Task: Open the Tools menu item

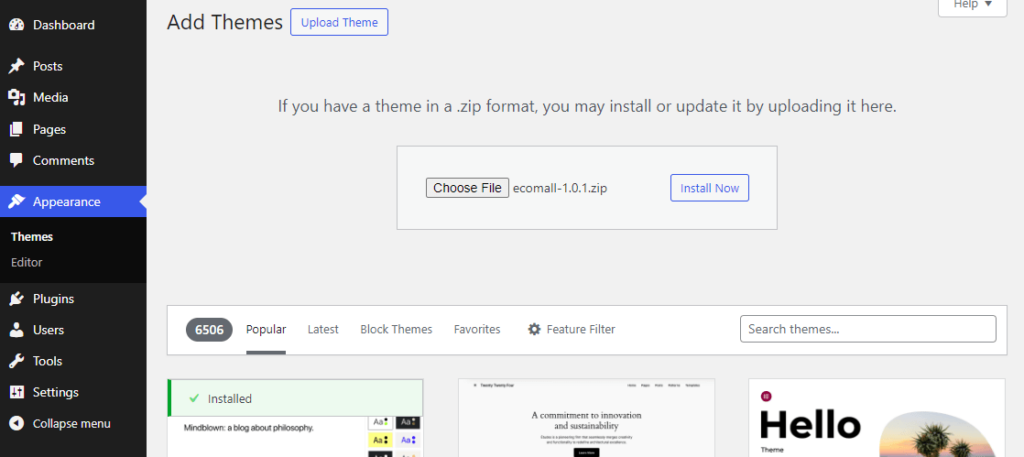Action: (73, 361)
